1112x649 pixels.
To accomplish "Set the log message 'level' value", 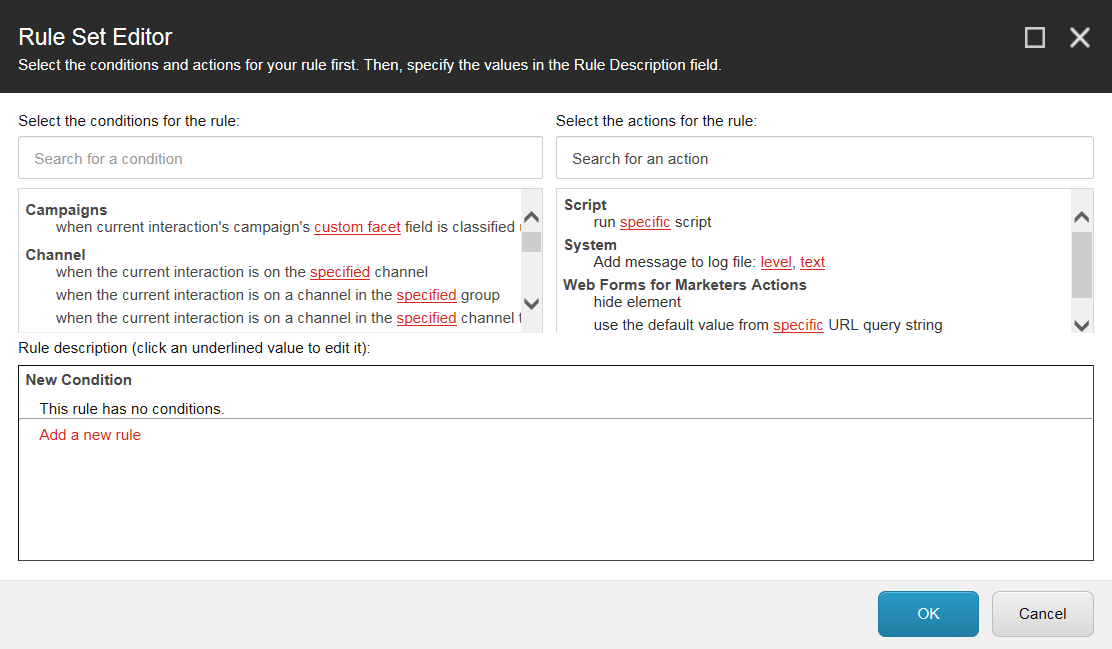I will point(776,262).
